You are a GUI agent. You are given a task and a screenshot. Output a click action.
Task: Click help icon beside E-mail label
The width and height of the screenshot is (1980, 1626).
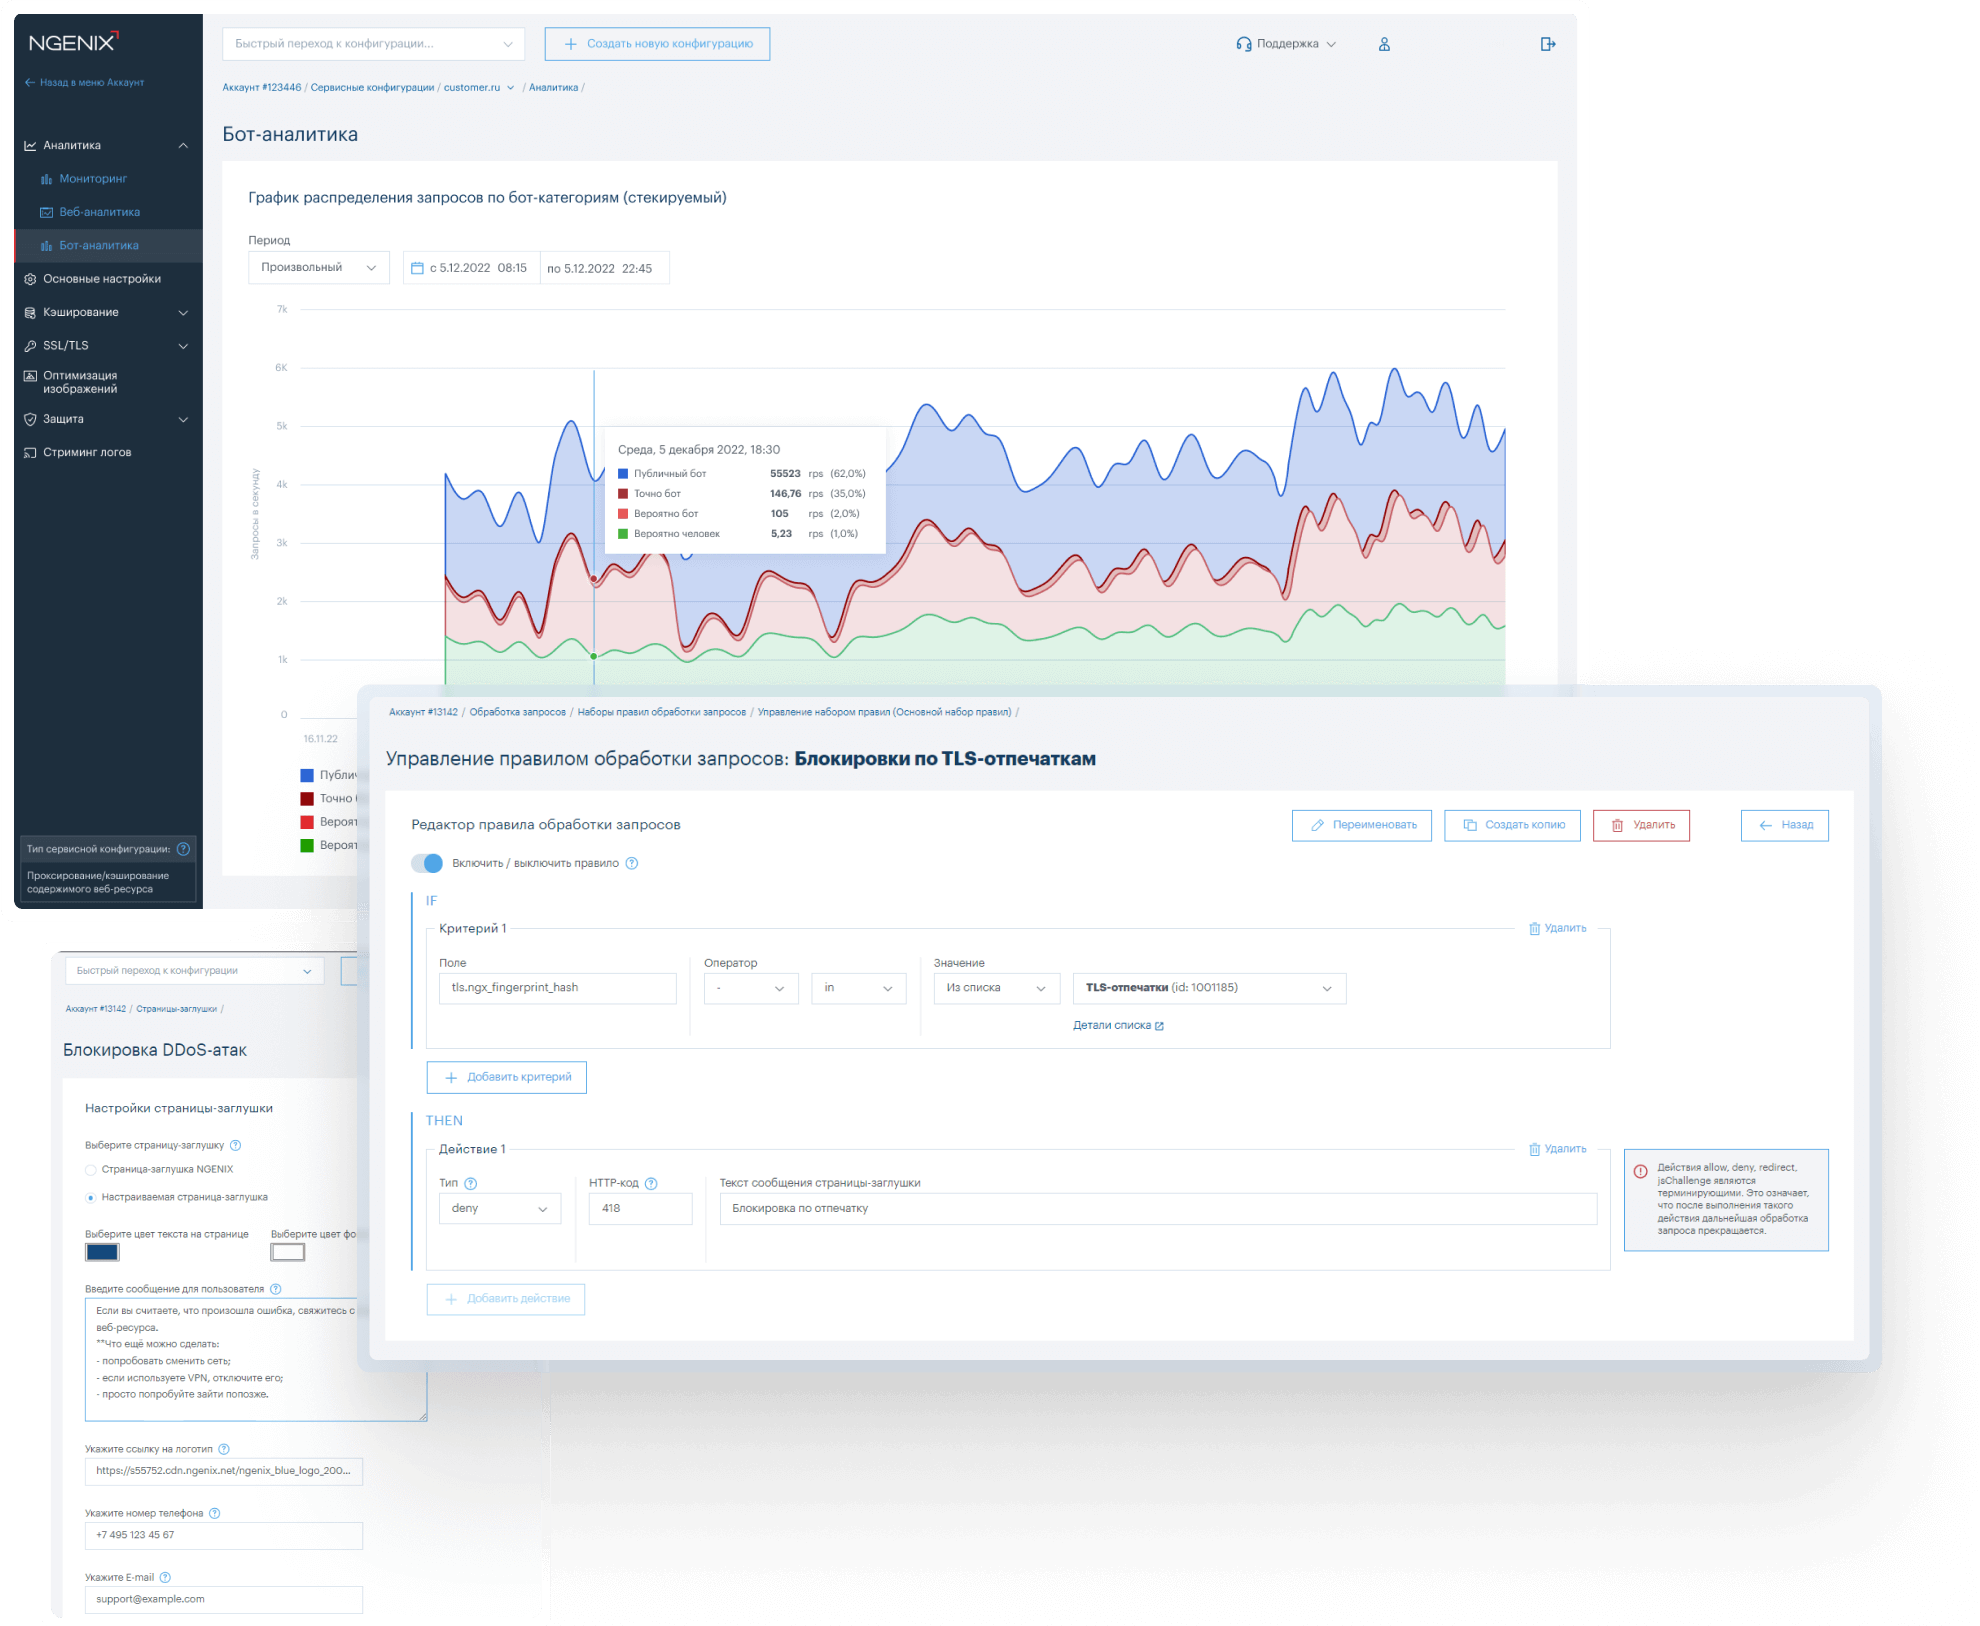click(165, 1578)
